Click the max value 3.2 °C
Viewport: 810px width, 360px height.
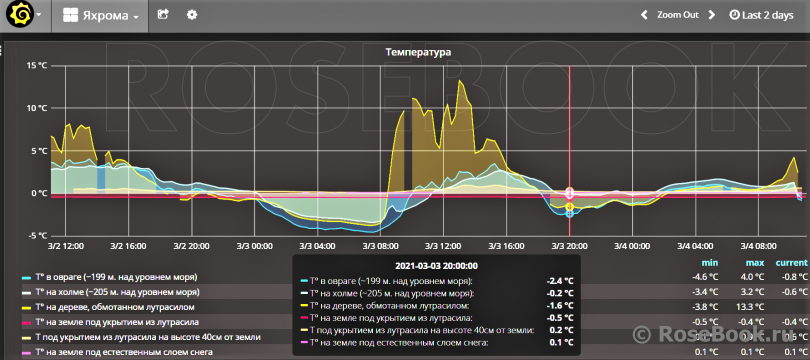753,291
